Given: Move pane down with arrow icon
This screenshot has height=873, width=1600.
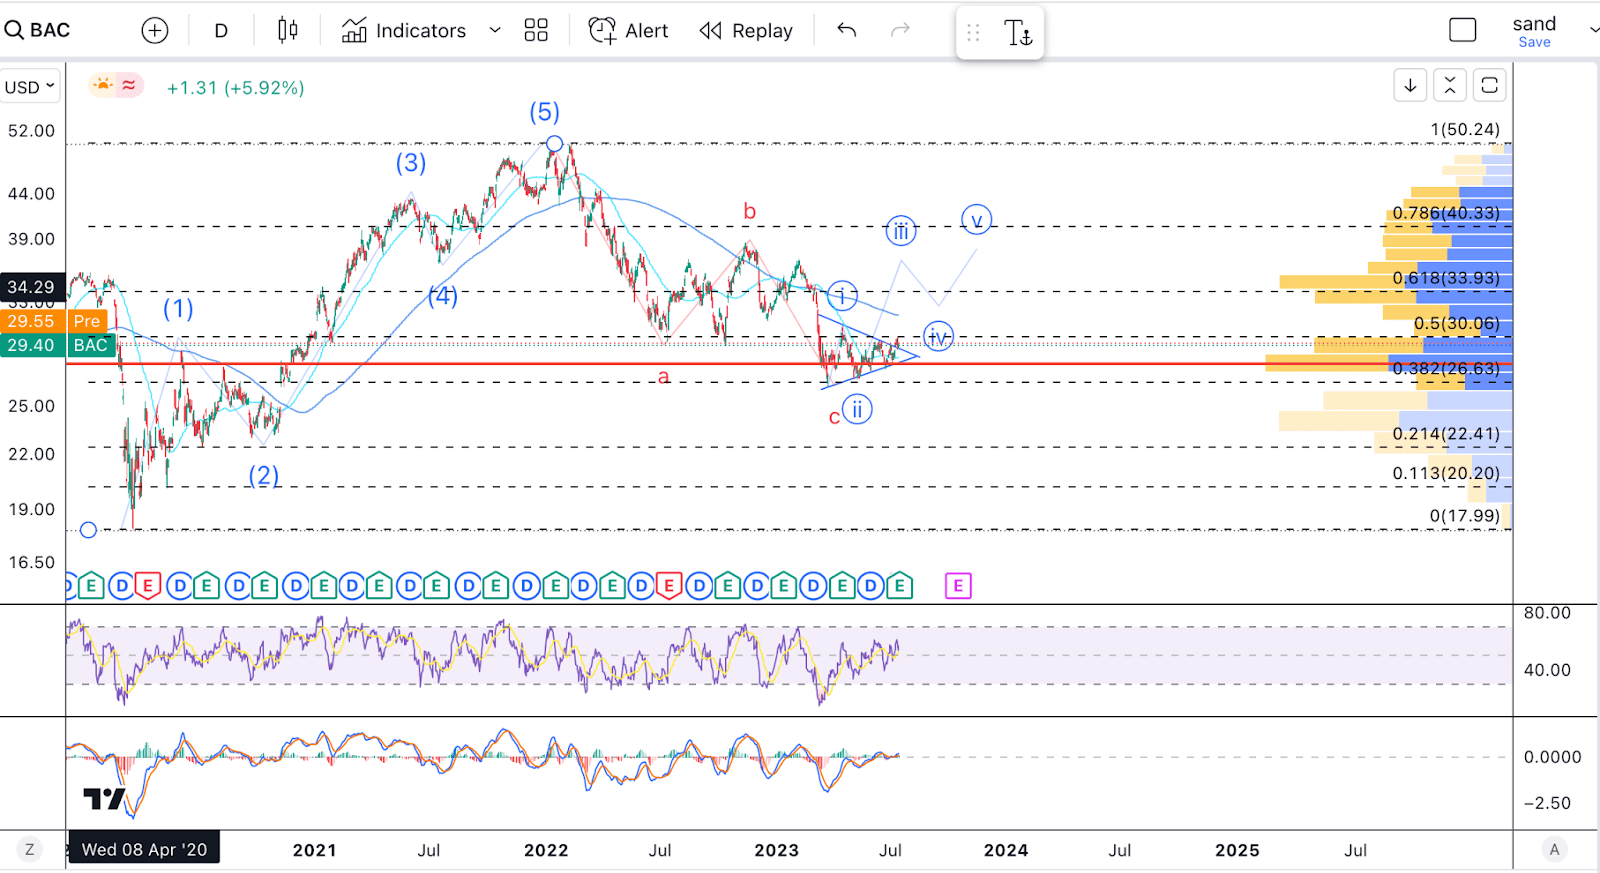Looking at the screenshot, I should (1410, 86).
